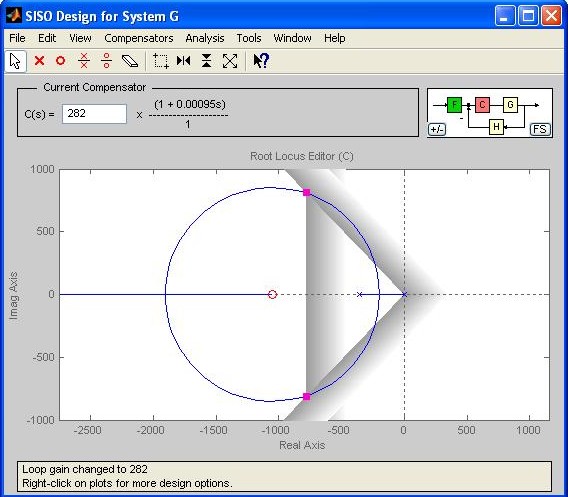
Task: Click the full view zoom-out icon
Action: tap(230, 61)
